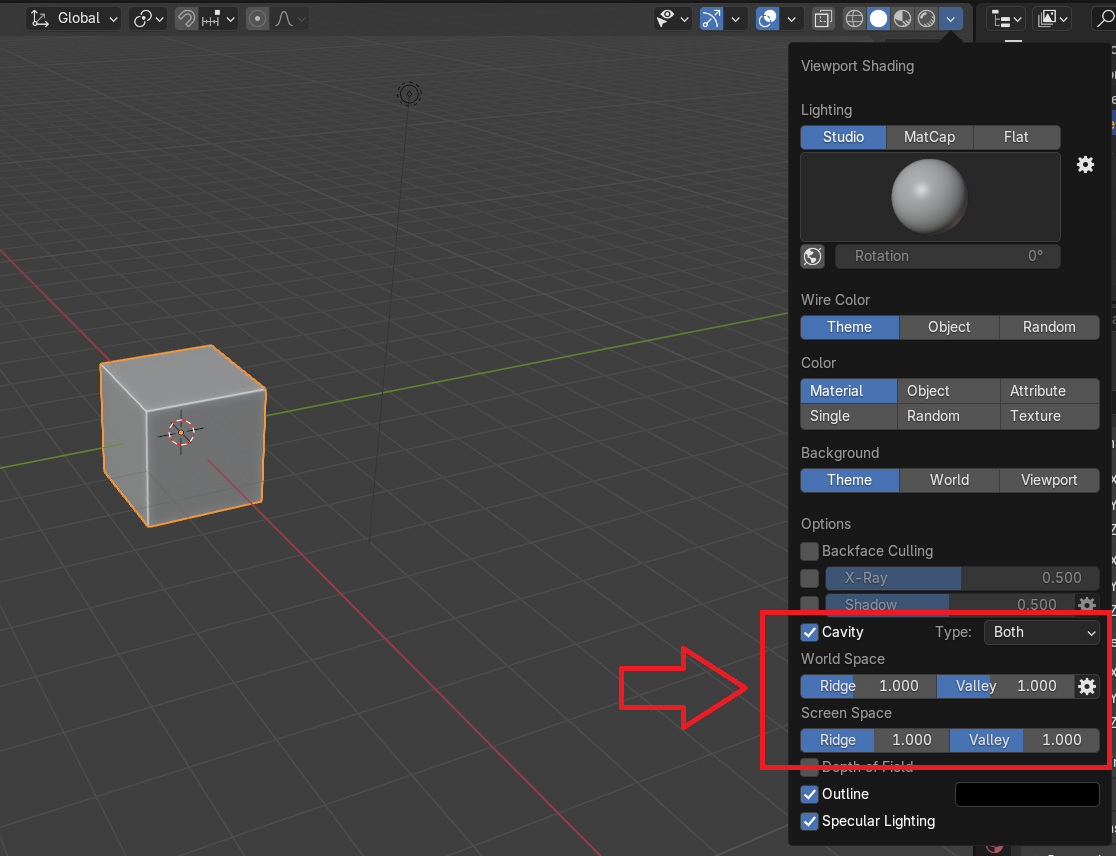
Task: Toggle the X-ray icon in the header
Action: pyautogui.click(x=823, y=19)
